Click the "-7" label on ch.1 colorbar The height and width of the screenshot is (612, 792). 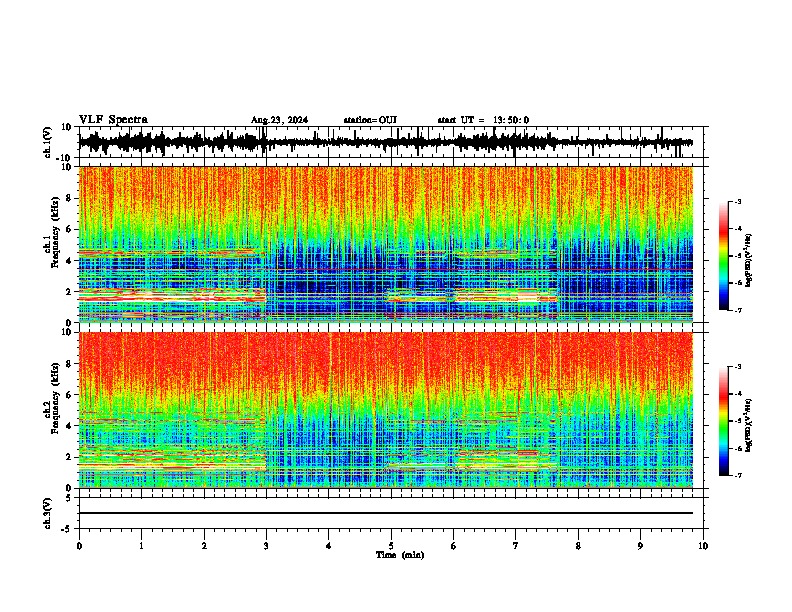tap(737, 310)
